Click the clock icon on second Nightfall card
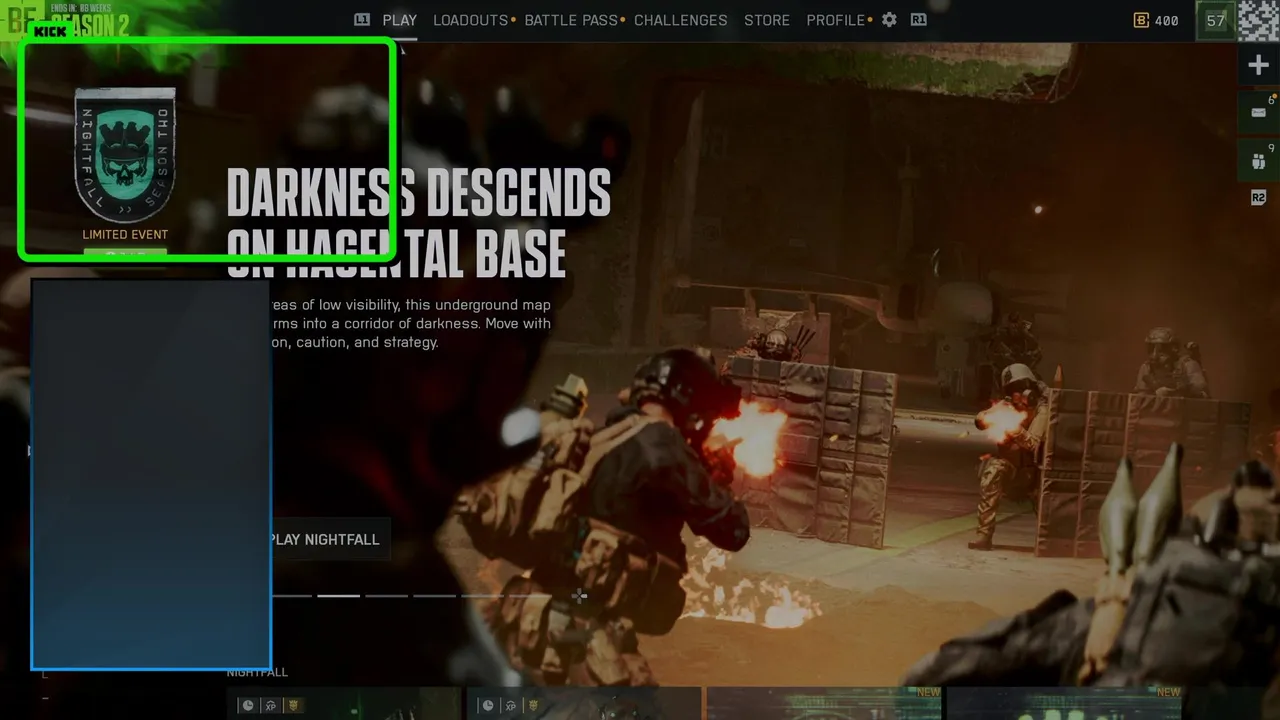This screenshot has height=720, width=1280. (487, 706)
